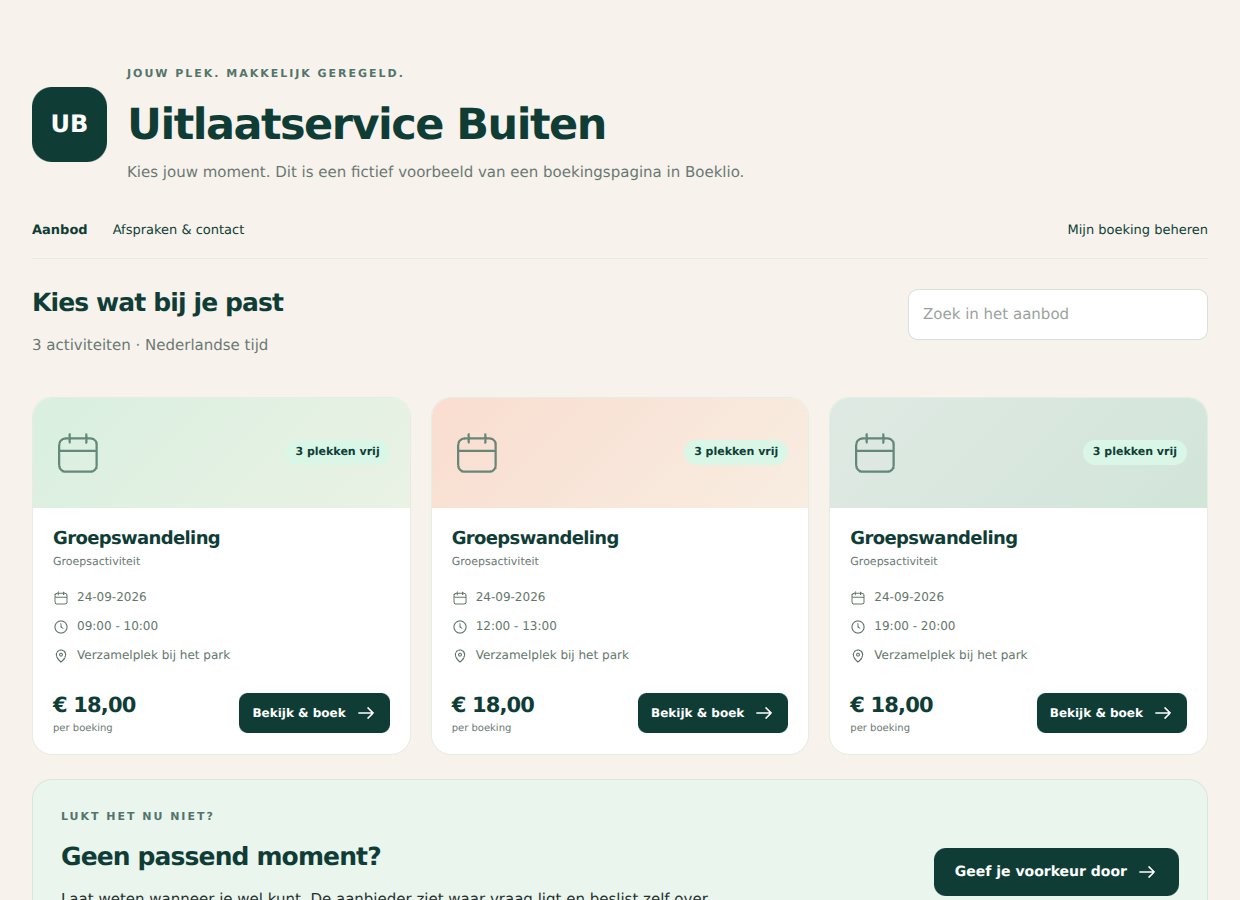Switch to Afspraken & contact tab
Viewport: 1240px width, 900px height.
pyautogui.click(x=178, y=229)
